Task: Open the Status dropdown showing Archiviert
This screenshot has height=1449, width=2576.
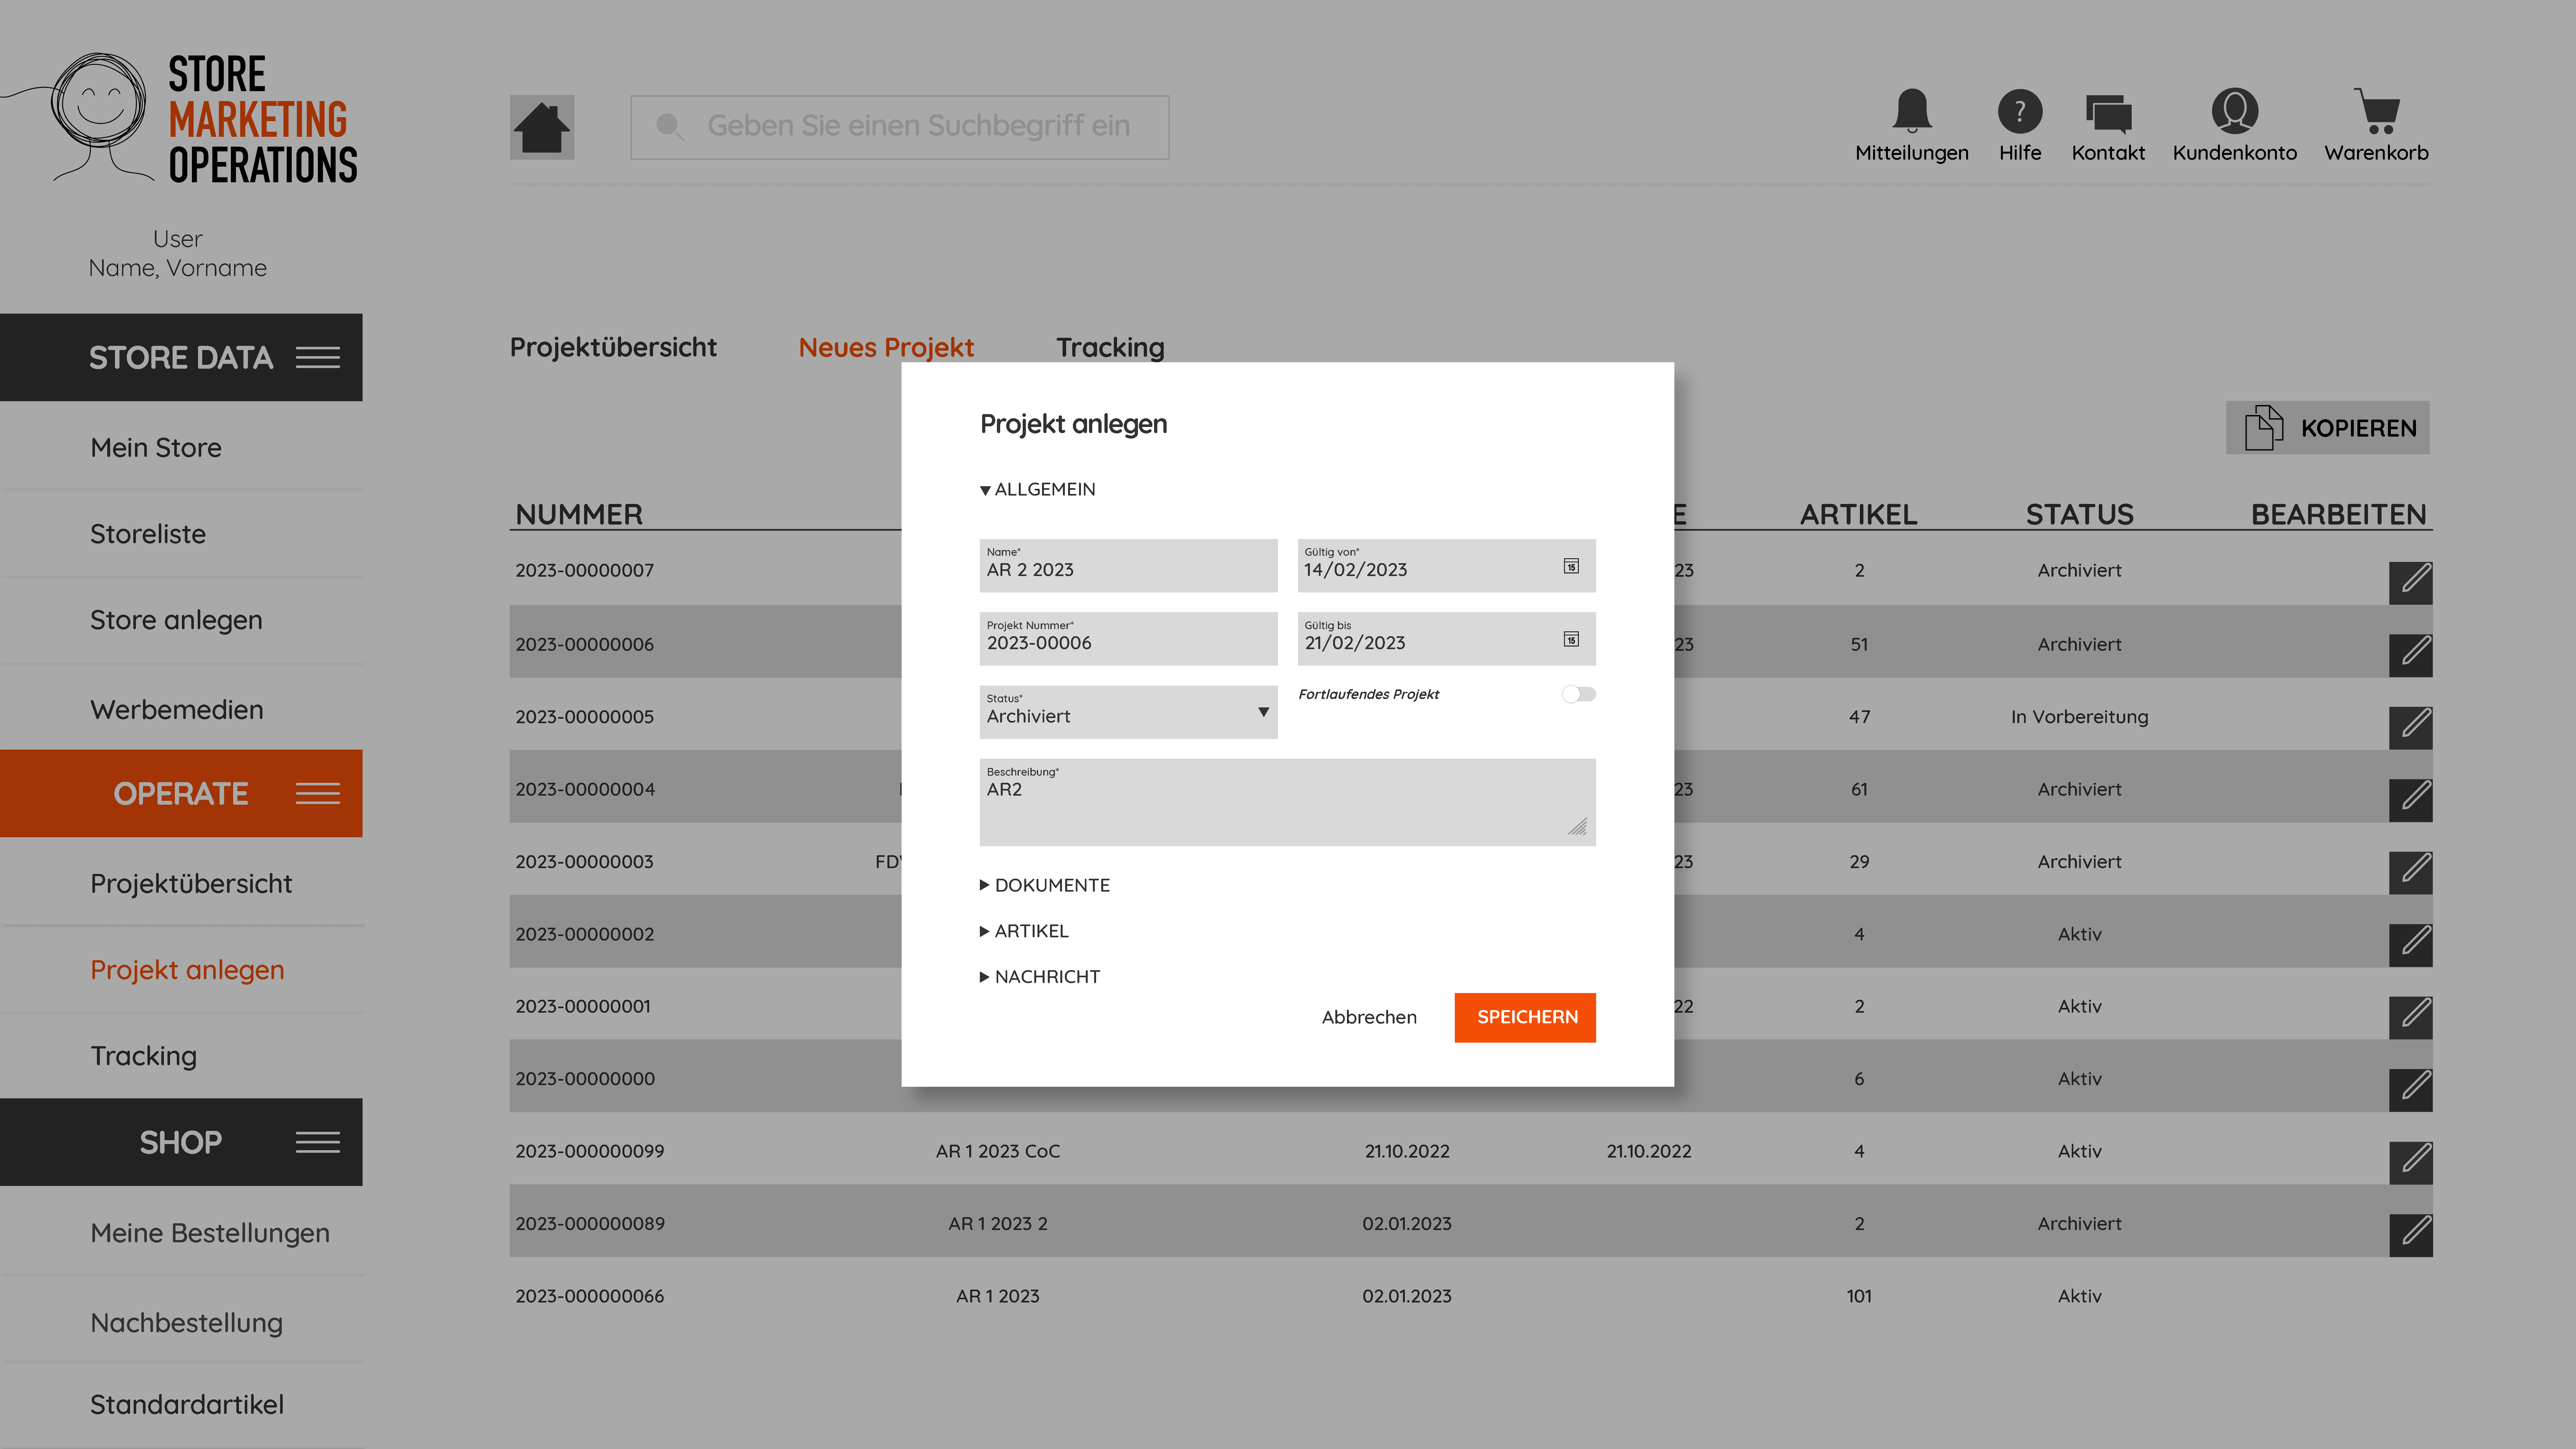Action: tap(1128, 712)
